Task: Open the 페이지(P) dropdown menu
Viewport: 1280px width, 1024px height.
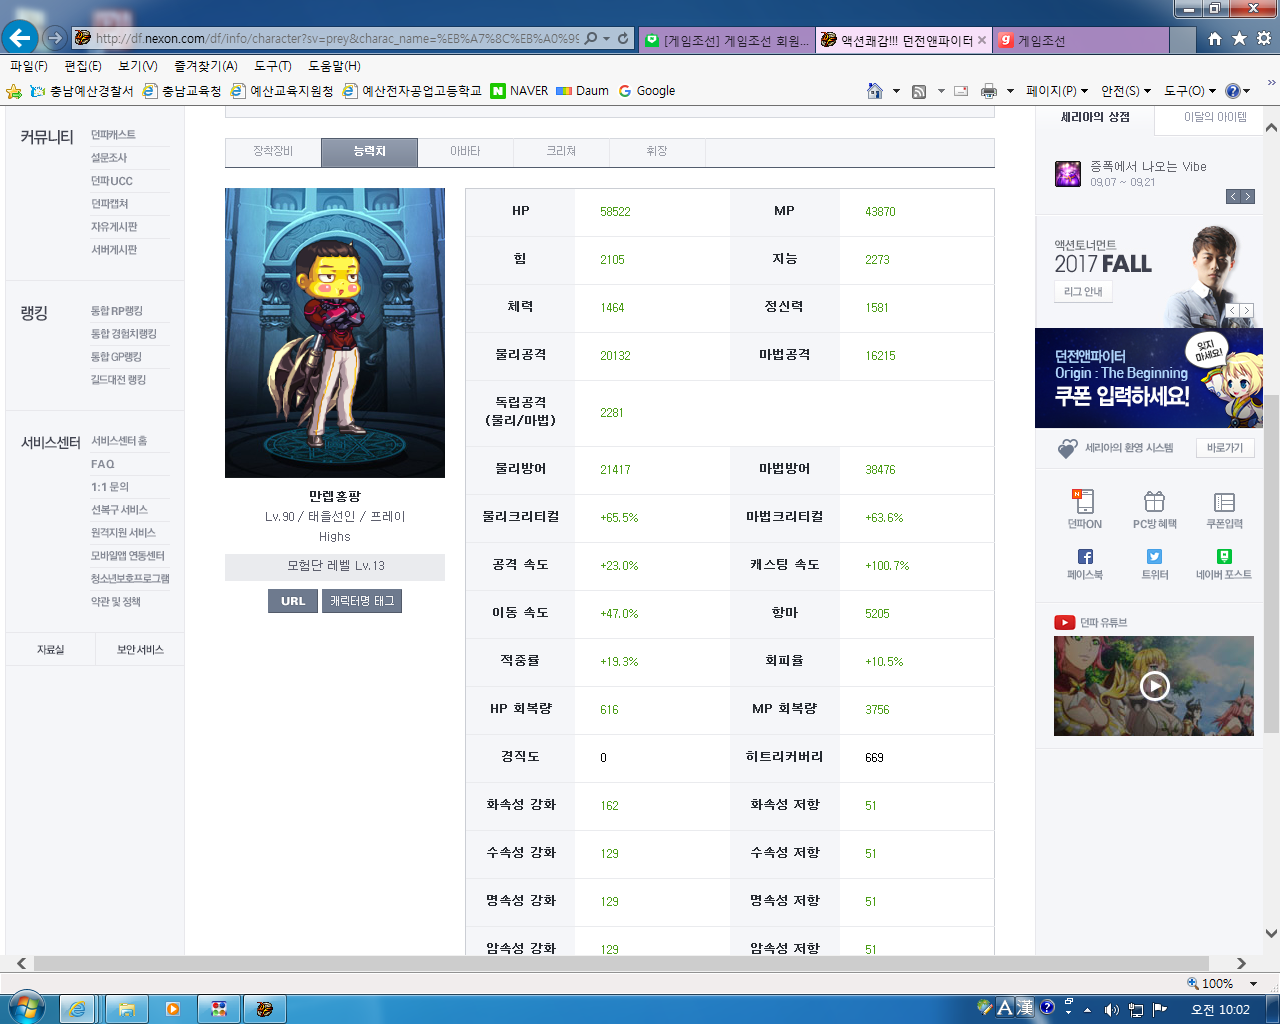Action: coord(1057,91)
